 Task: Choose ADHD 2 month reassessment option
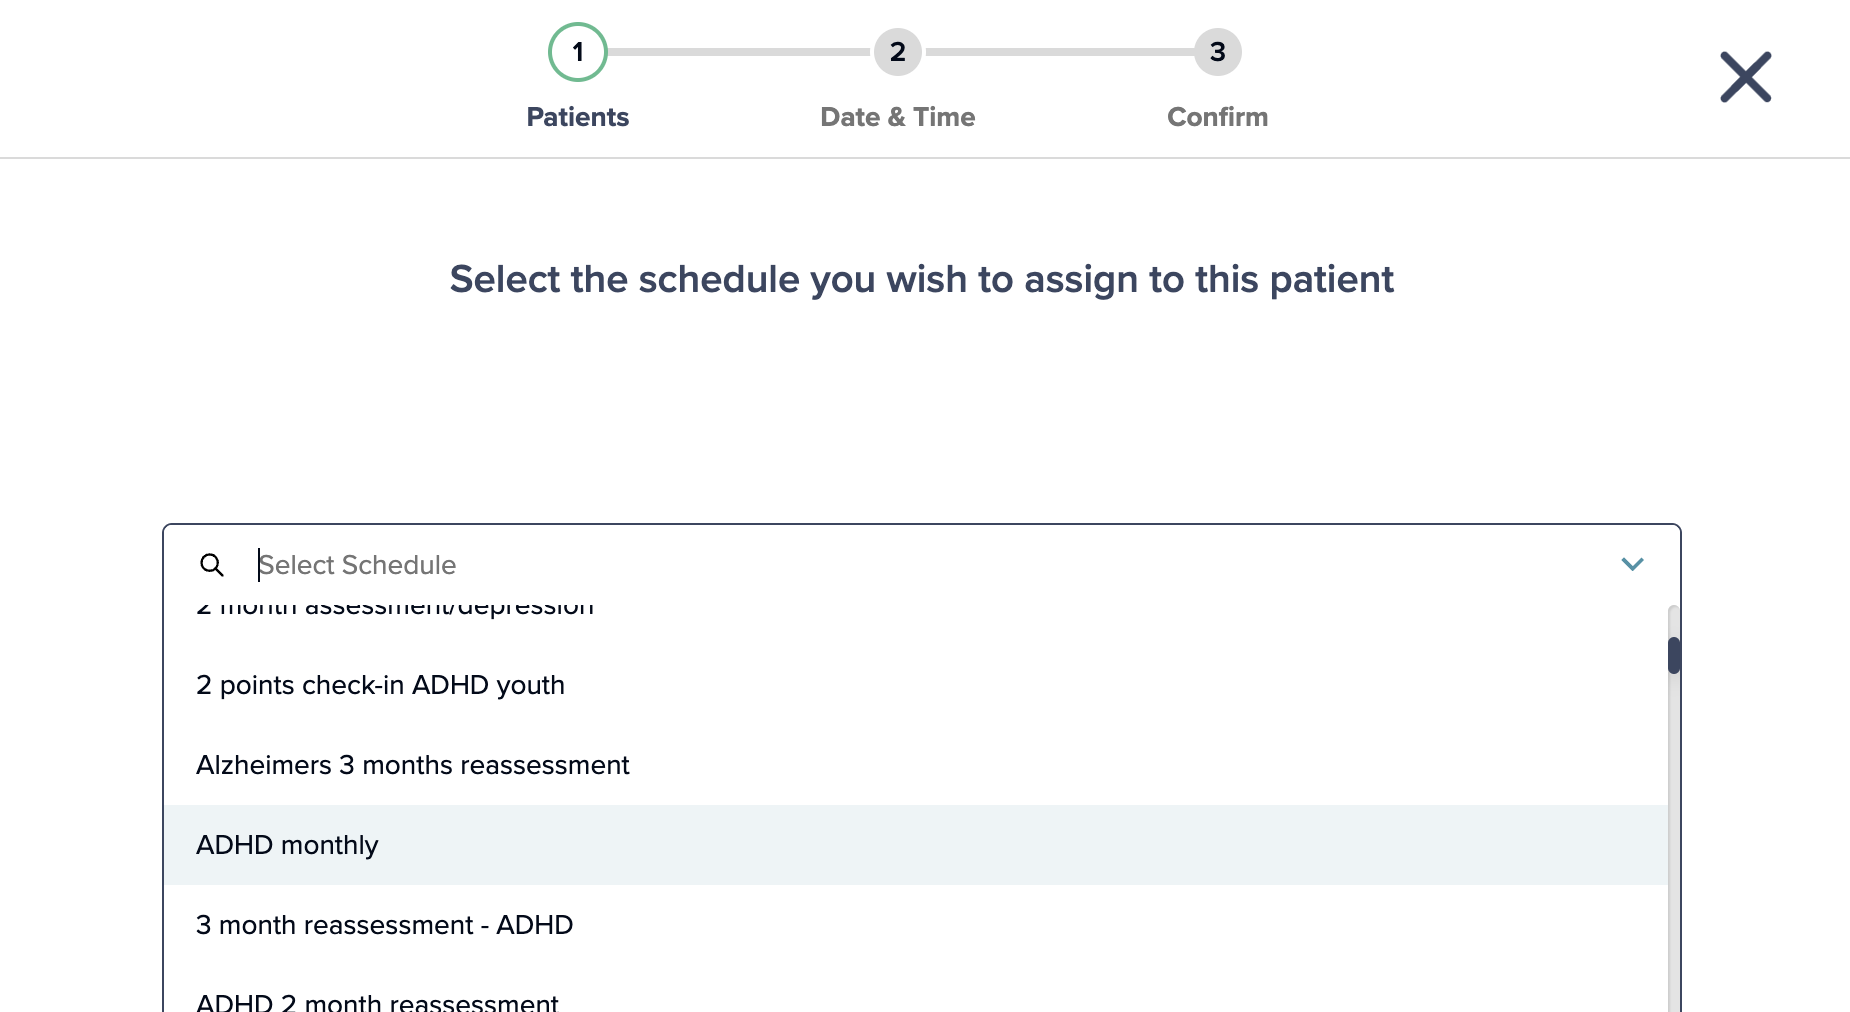[916, 996]
